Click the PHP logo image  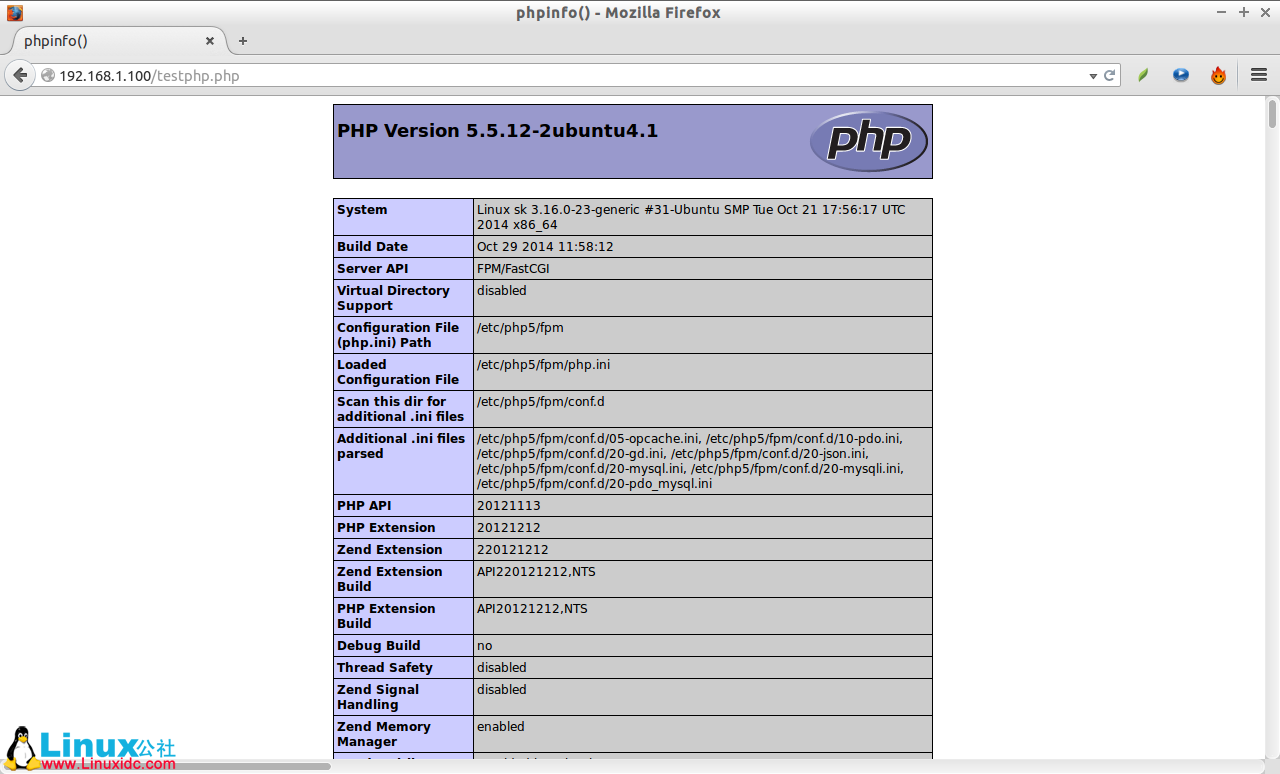coord(867,141)
